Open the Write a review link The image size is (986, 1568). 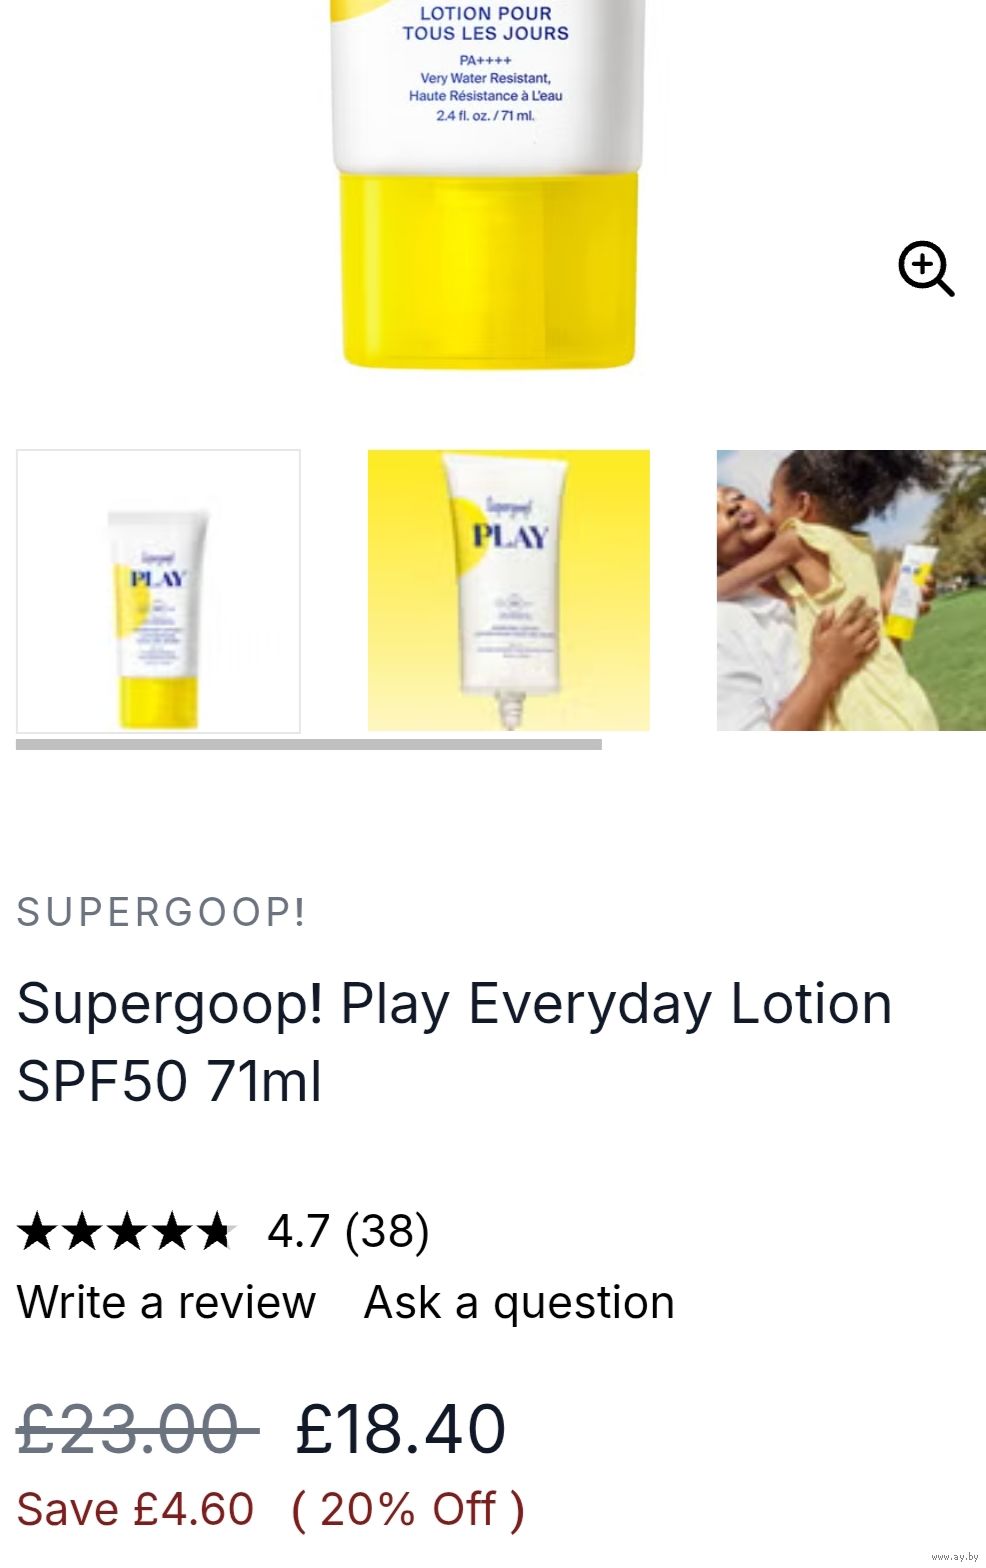pos(166,1302)
